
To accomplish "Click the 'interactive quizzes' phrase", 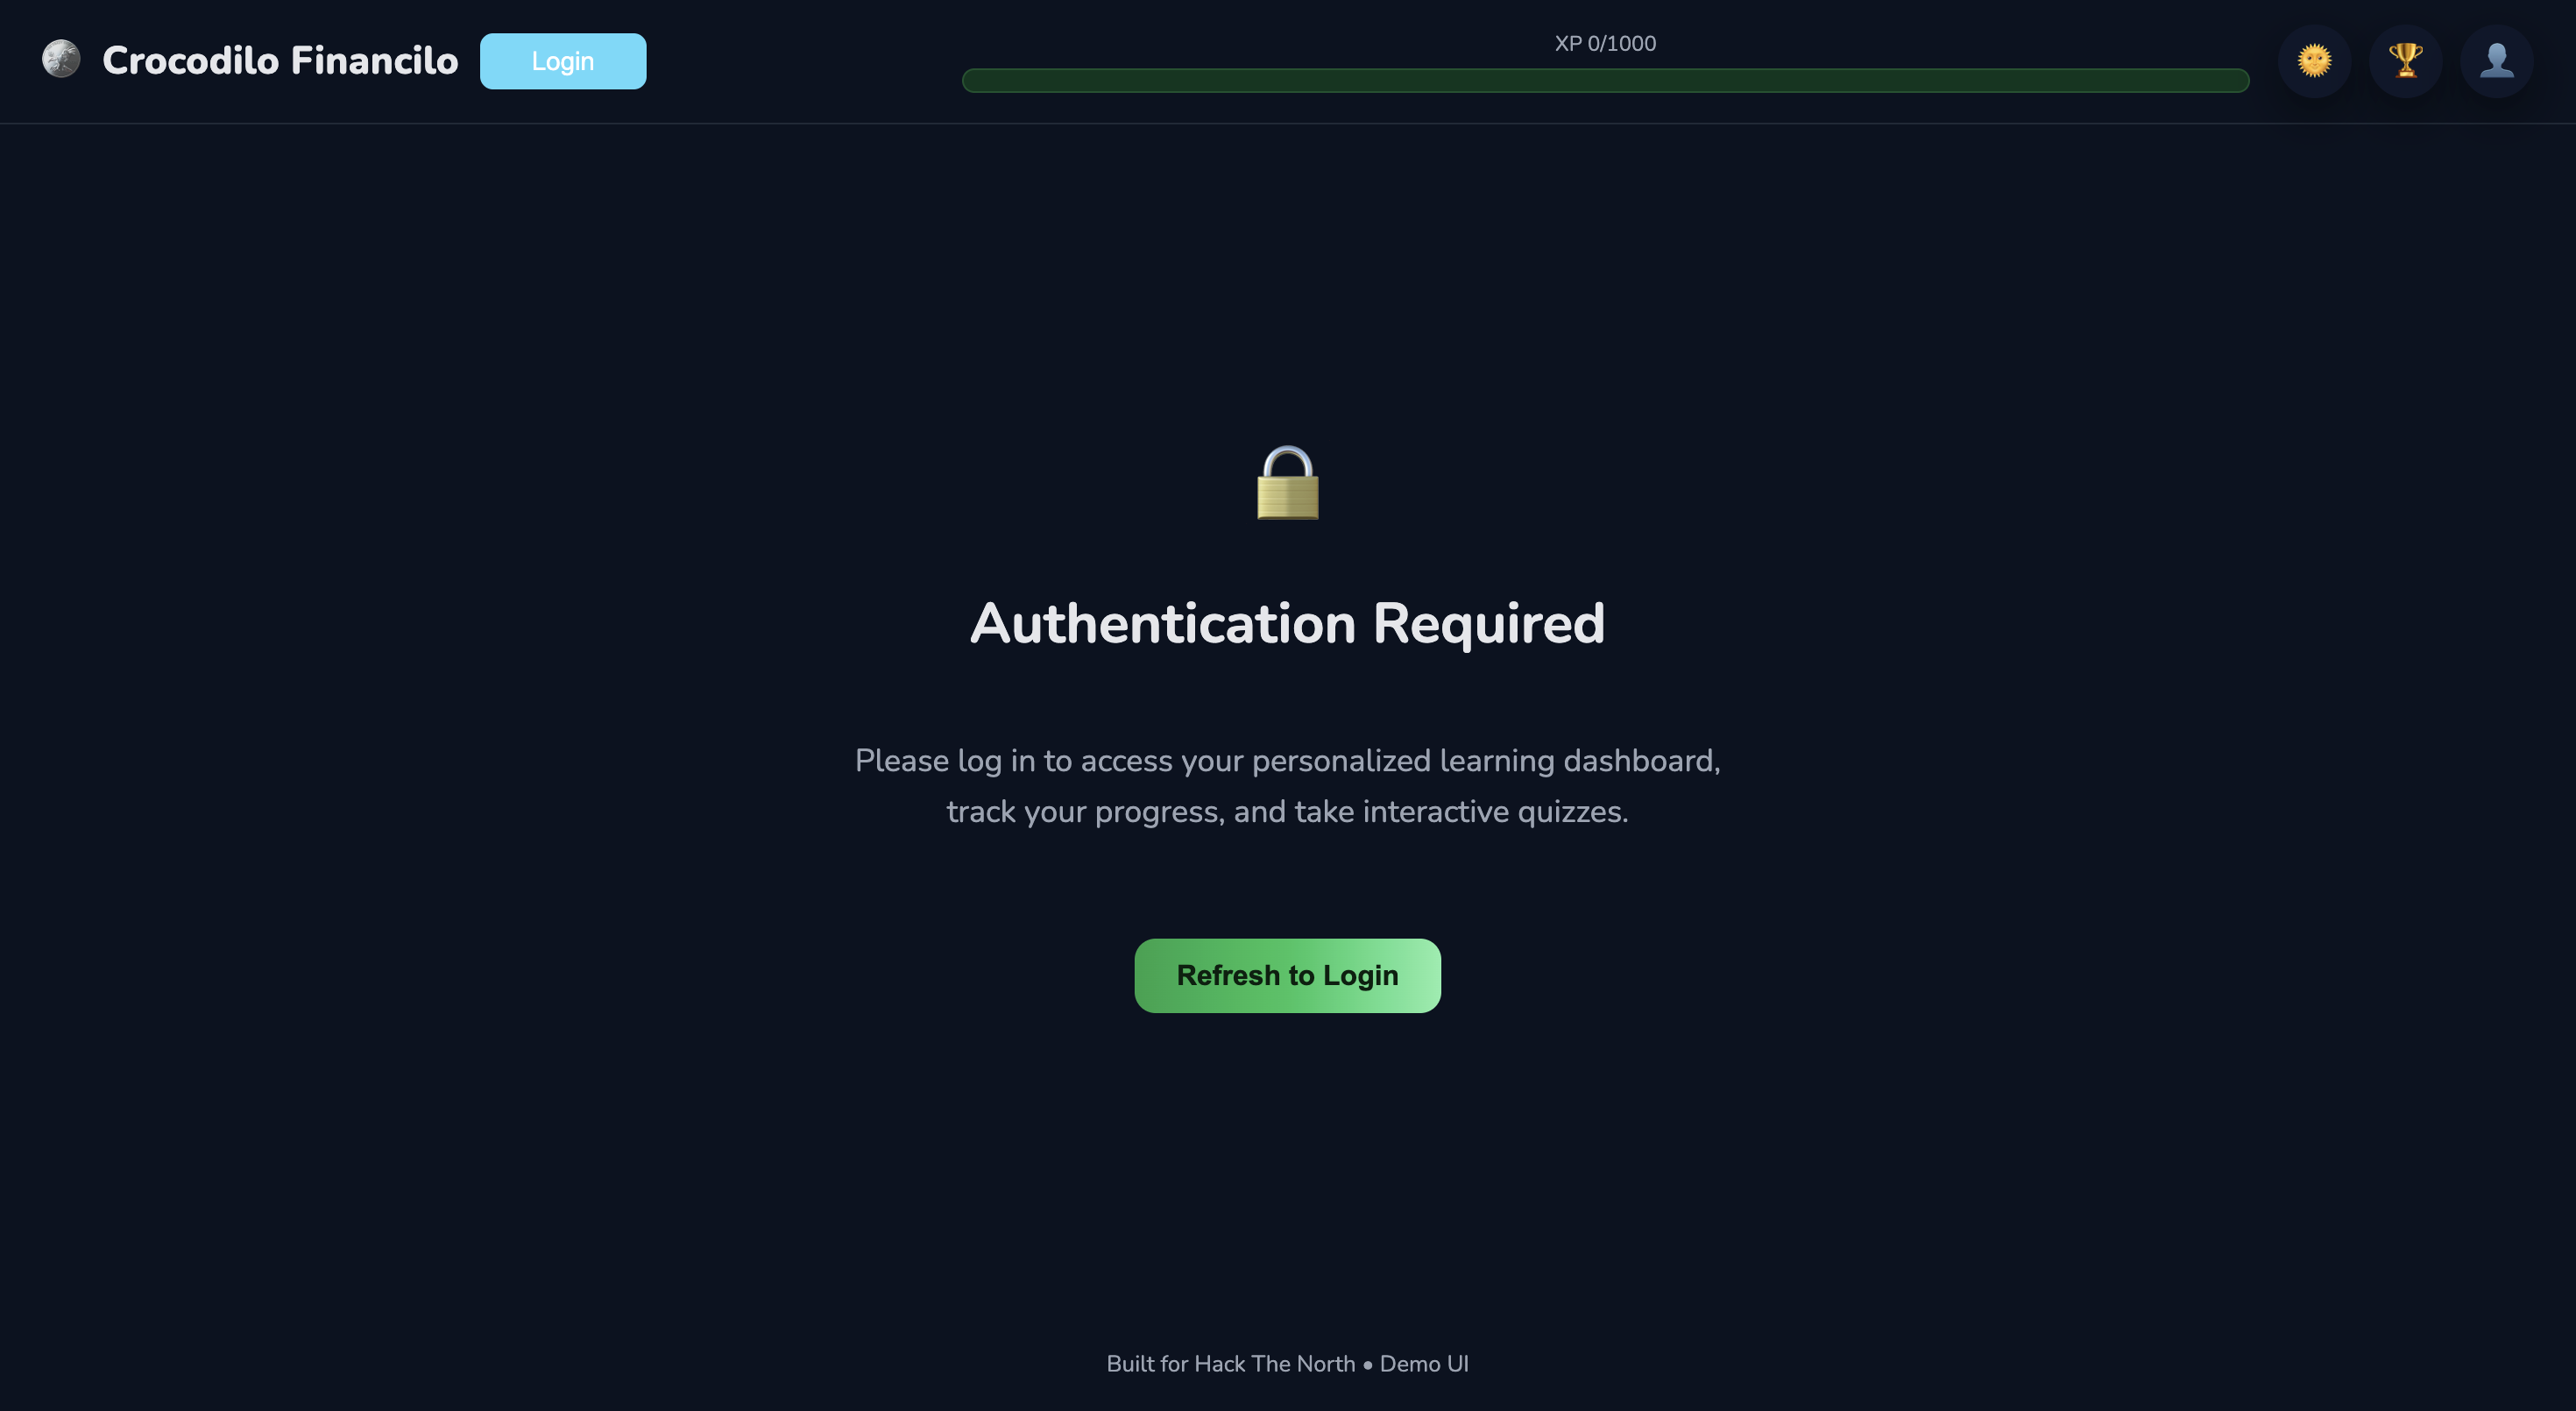I will coord(1495,811).
